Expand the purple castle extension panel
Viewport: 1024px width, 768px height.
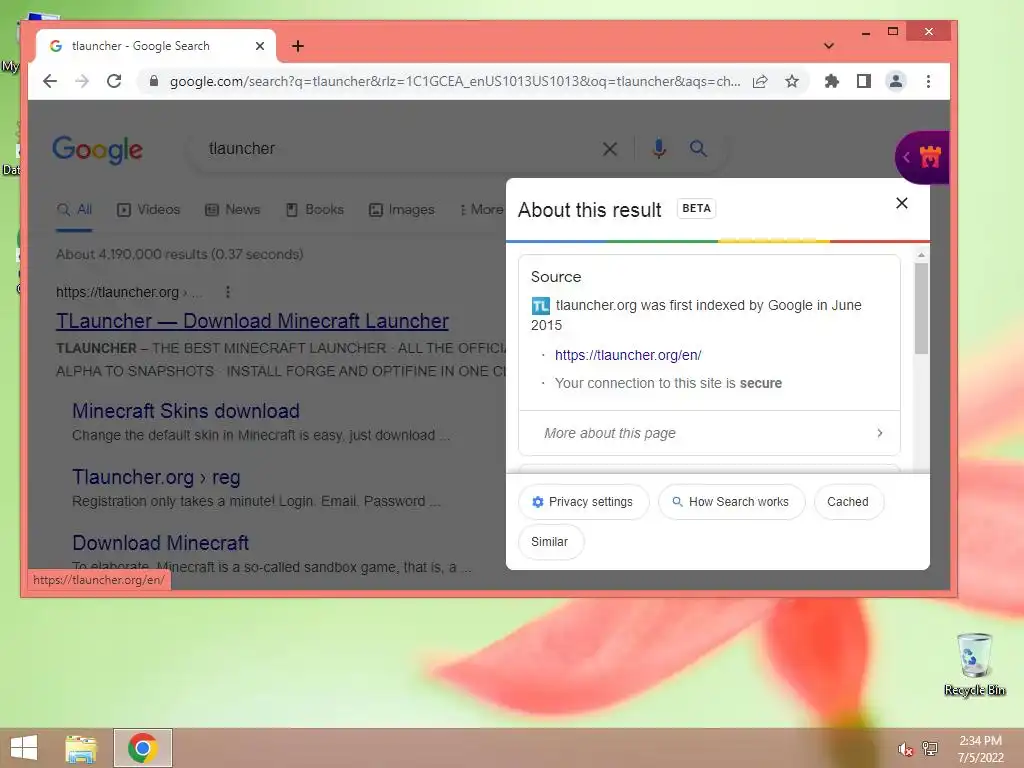click(x=921, y=157)
